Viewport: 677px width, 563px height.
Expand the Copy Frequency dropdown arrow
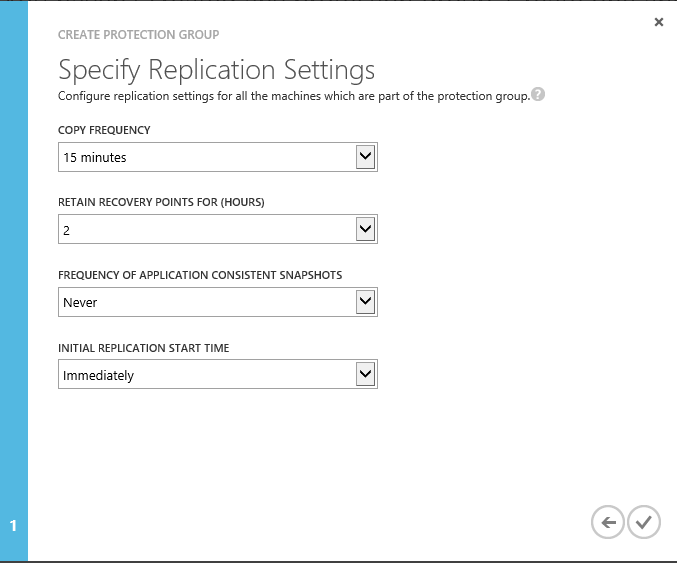coord(365,157)
